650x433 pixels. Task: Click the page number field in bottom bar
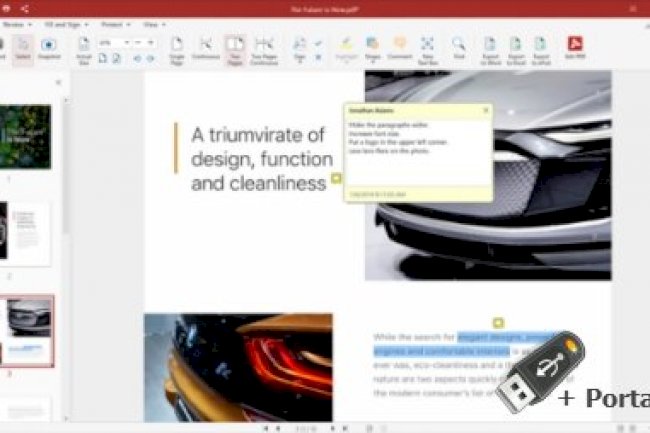(x=306, y=428)
